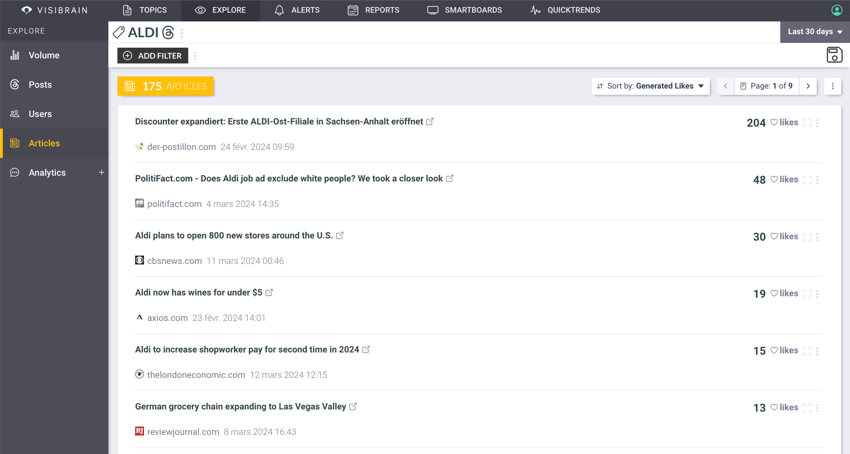Open the Aldi wines under $5 article
Screen dimensions: 850x454
pos(198,292)
